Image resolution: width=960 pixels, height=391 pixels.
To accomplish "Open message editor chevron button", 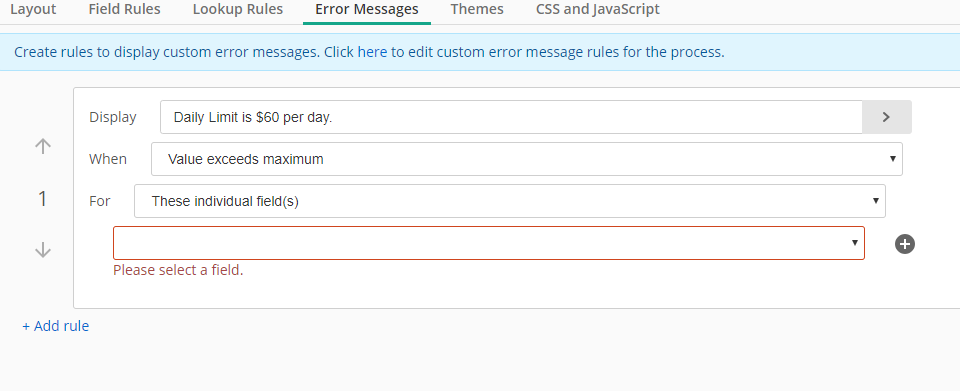I will [886, 117].
